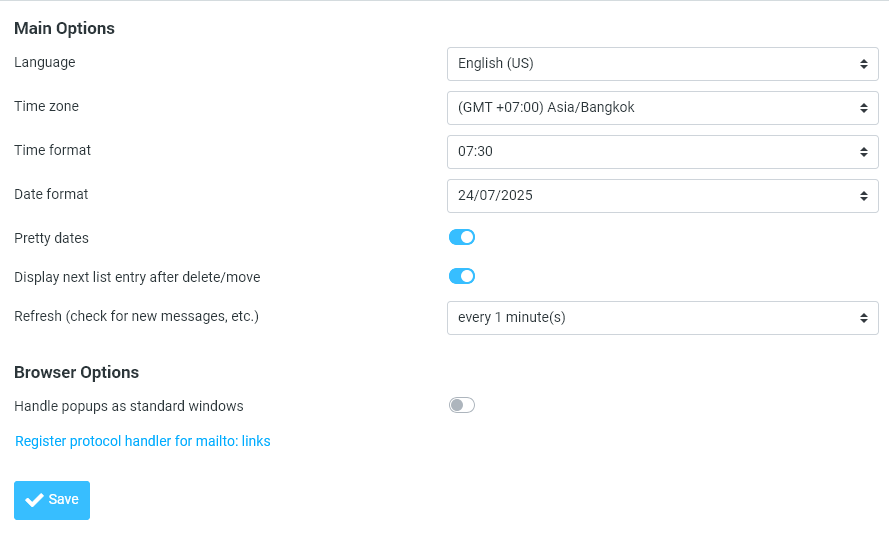Screen dimensions: 889x537
Task: Click the up-down arrows on Time format selector
Action: coord(863,152)
